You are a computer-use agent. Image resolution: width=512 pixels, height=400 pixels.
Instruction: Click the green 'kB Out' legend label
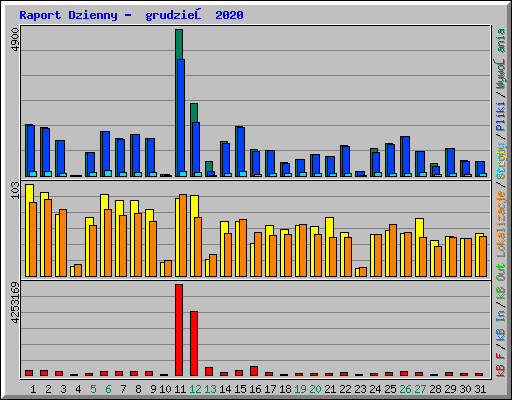point(501,281)
